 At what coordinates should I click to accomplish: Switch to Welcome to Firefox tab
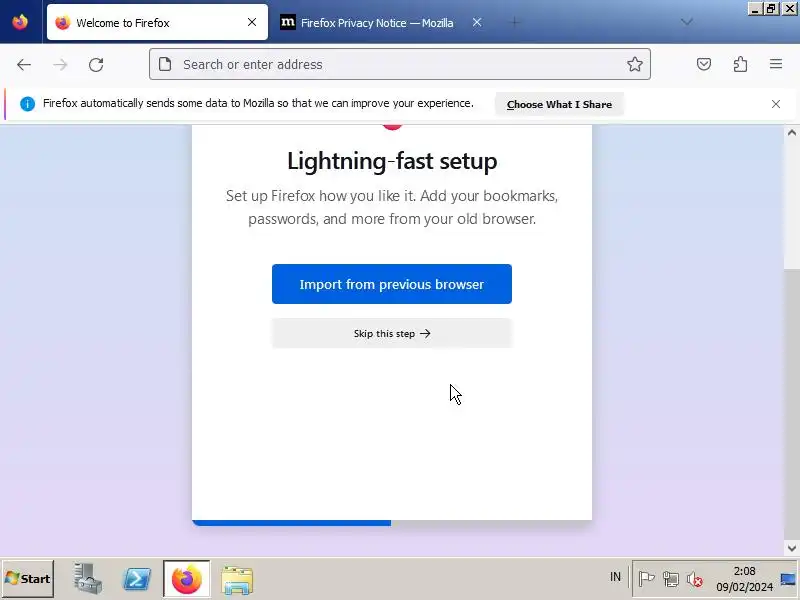pyautogui.click(x=157, y=22)
